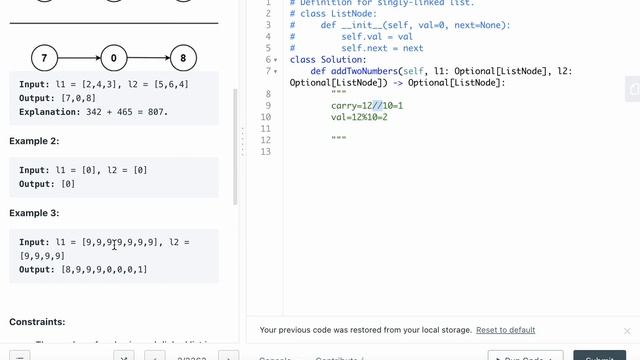Image resolution: width=640 pixels, height=360 pixels.
Task: Place cursor on the 'carry=12//10=1' code line
Action: (x=367, y=106)
